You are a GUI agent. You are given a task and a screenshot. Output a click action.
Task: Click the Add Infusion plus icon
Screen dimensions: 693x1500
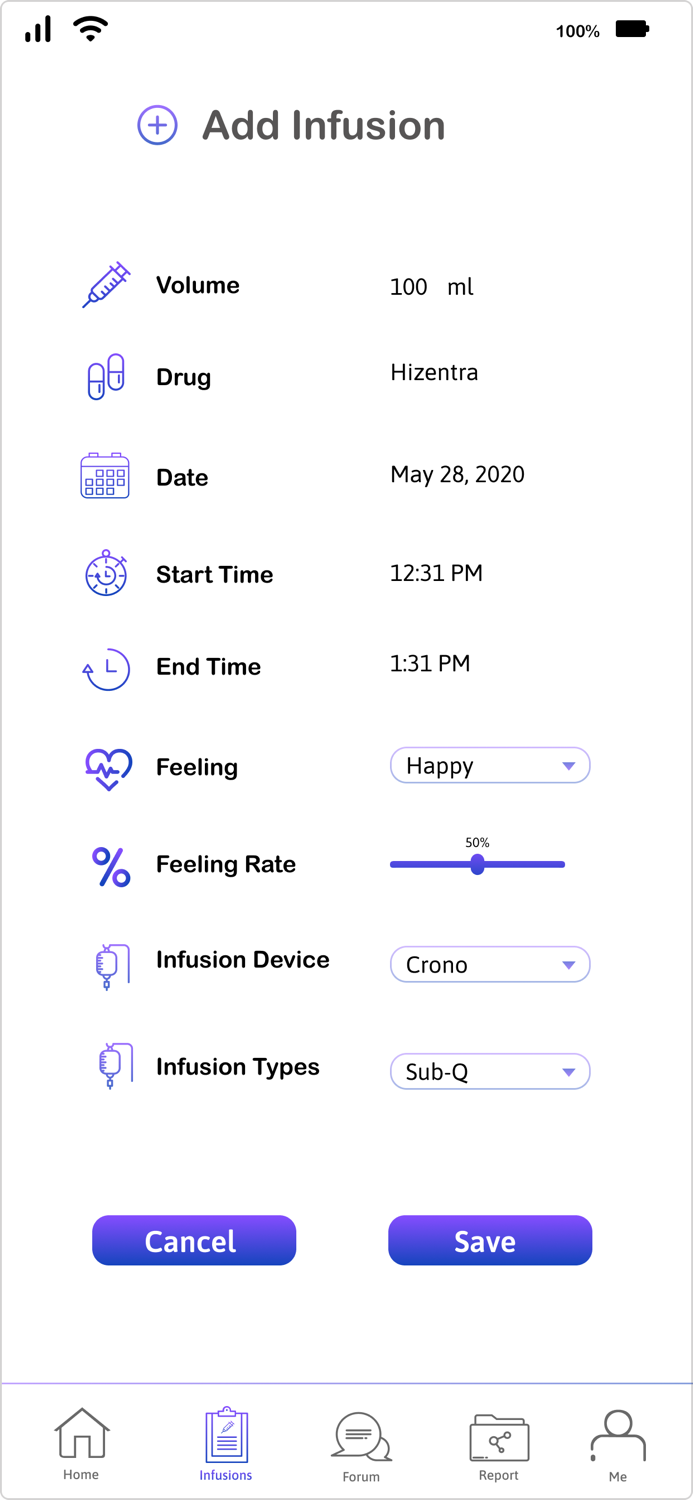[156, 125]
